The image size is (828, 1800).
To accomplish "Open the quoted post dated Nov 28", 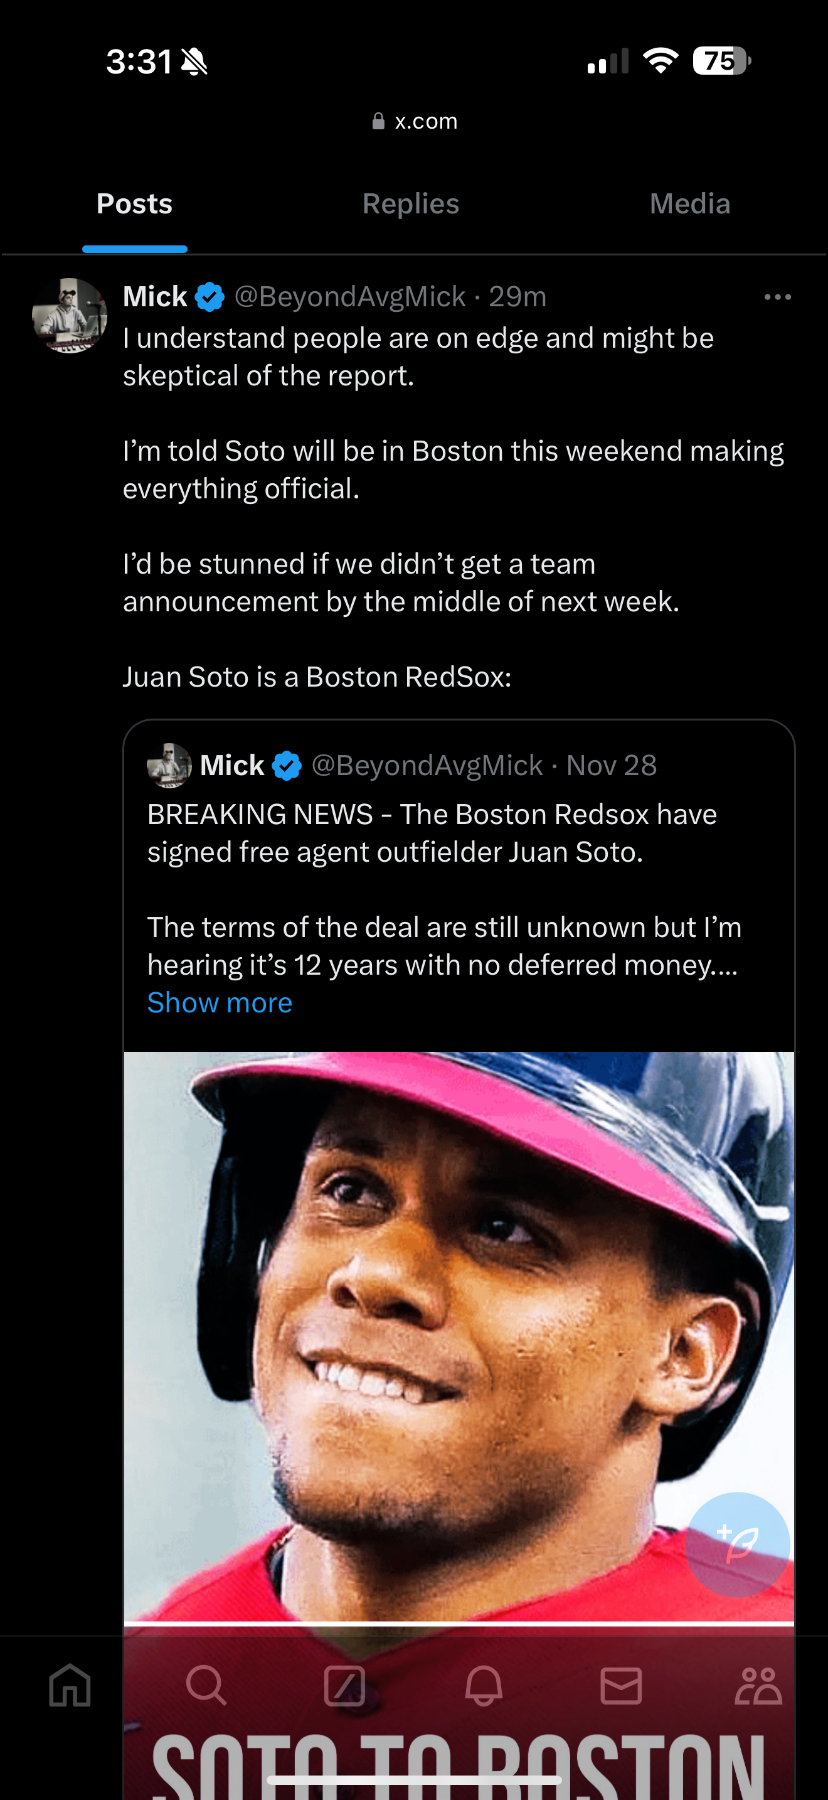I will click(x=611, y=766).
